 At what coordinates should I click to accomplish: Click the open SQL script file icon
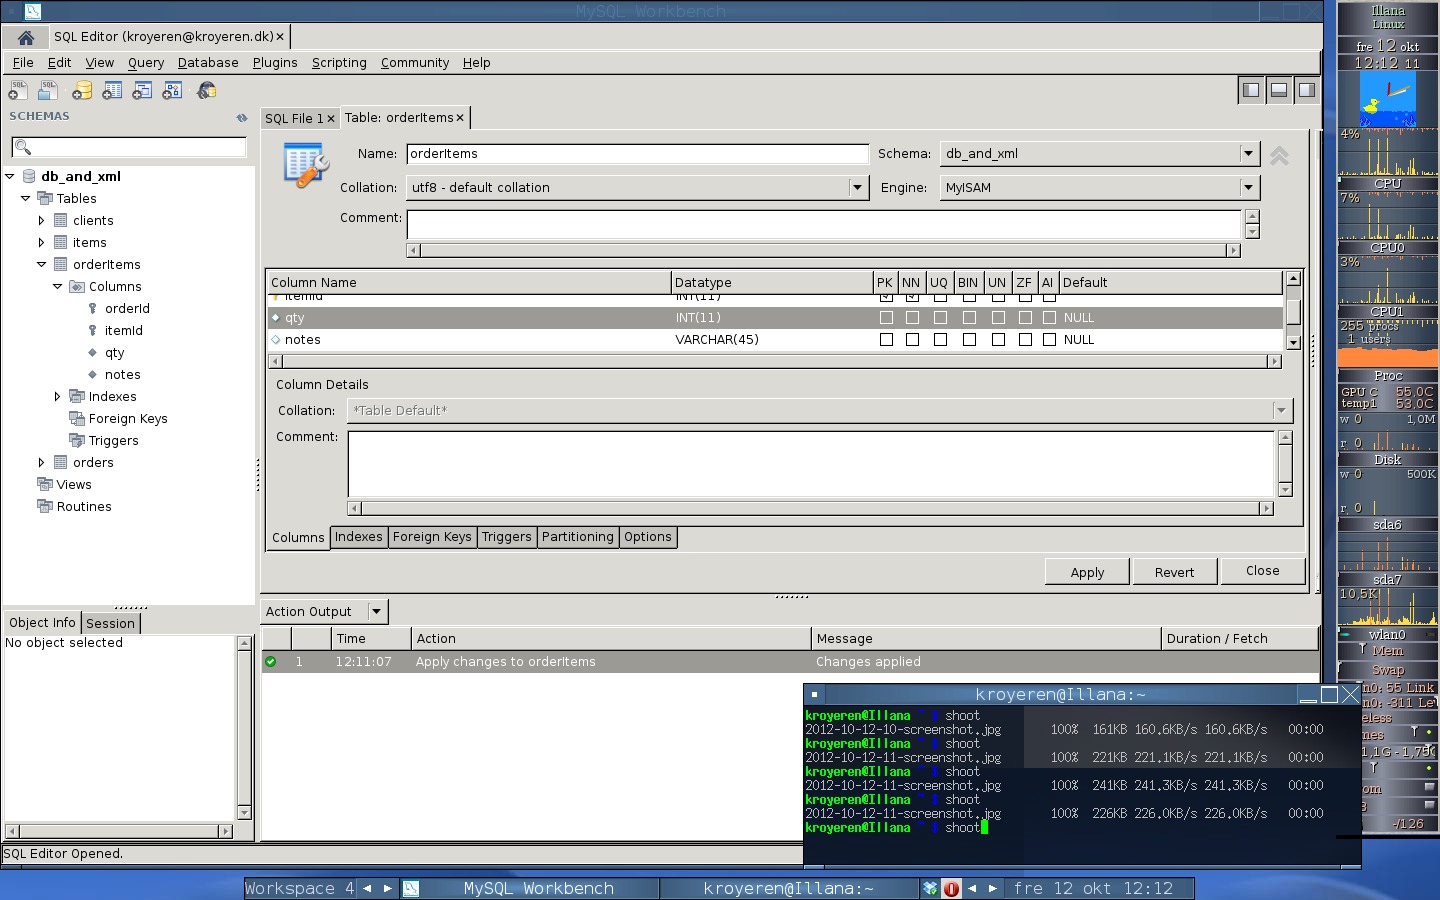(47, 91)
